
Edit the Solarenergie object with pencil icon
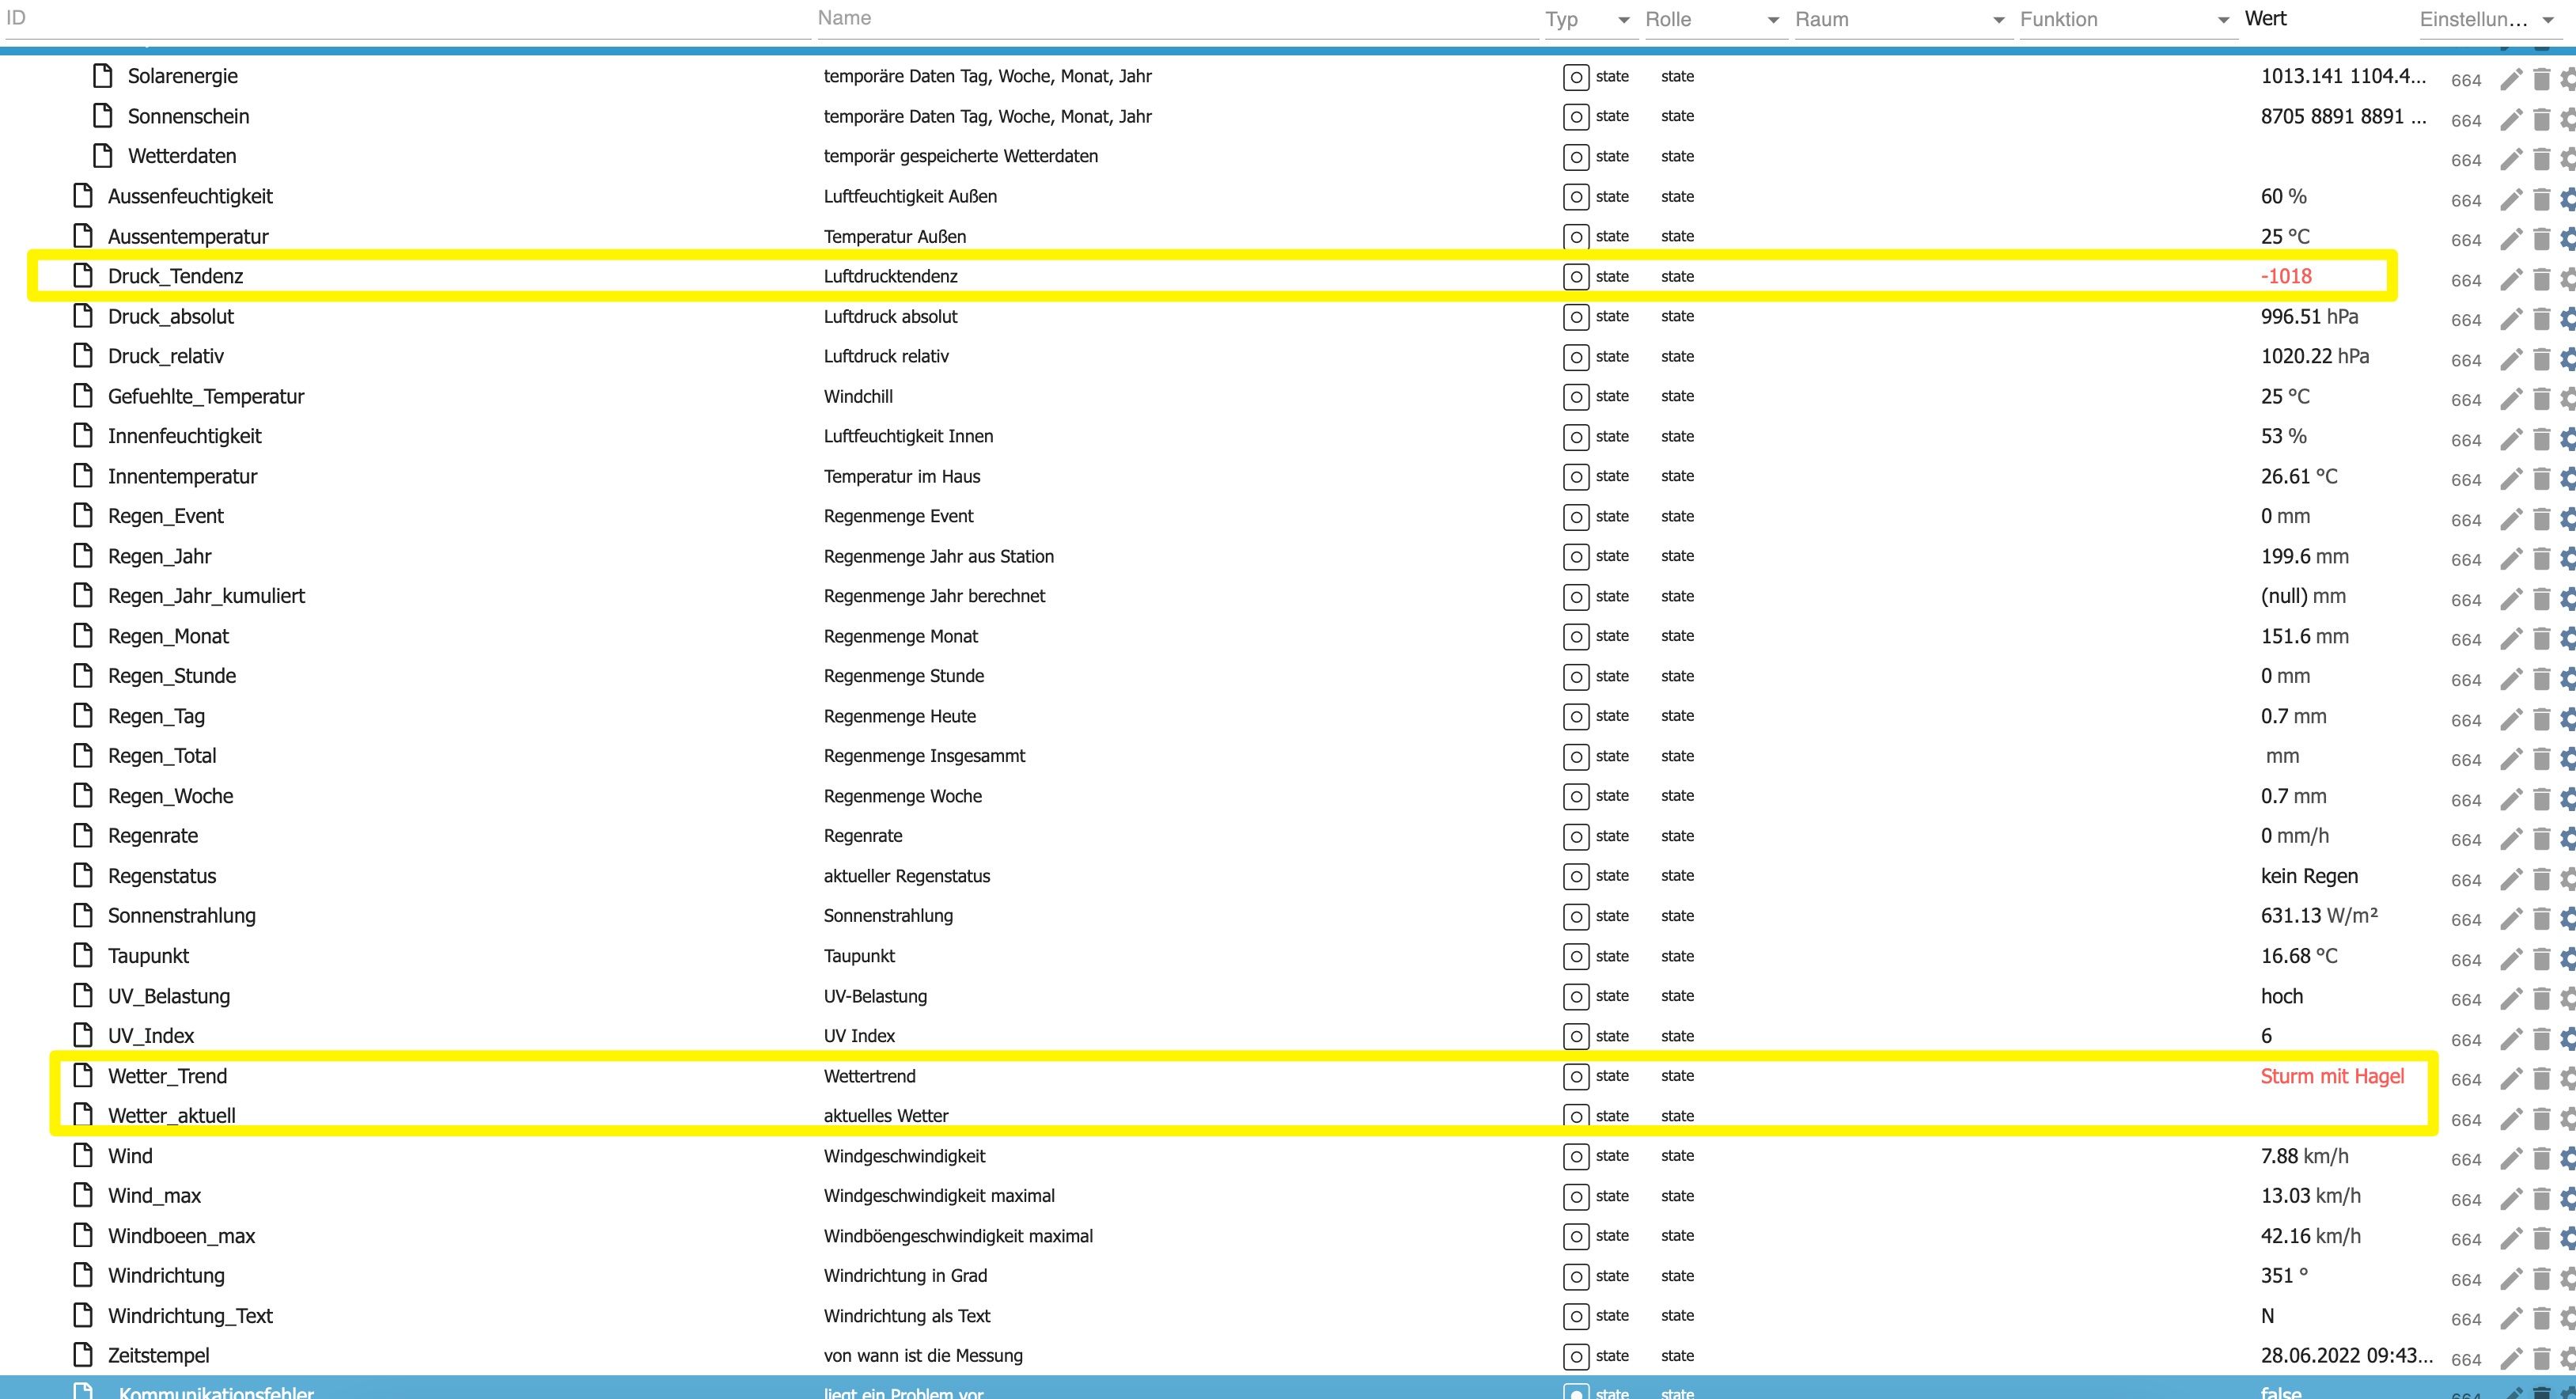[2511, 80]
